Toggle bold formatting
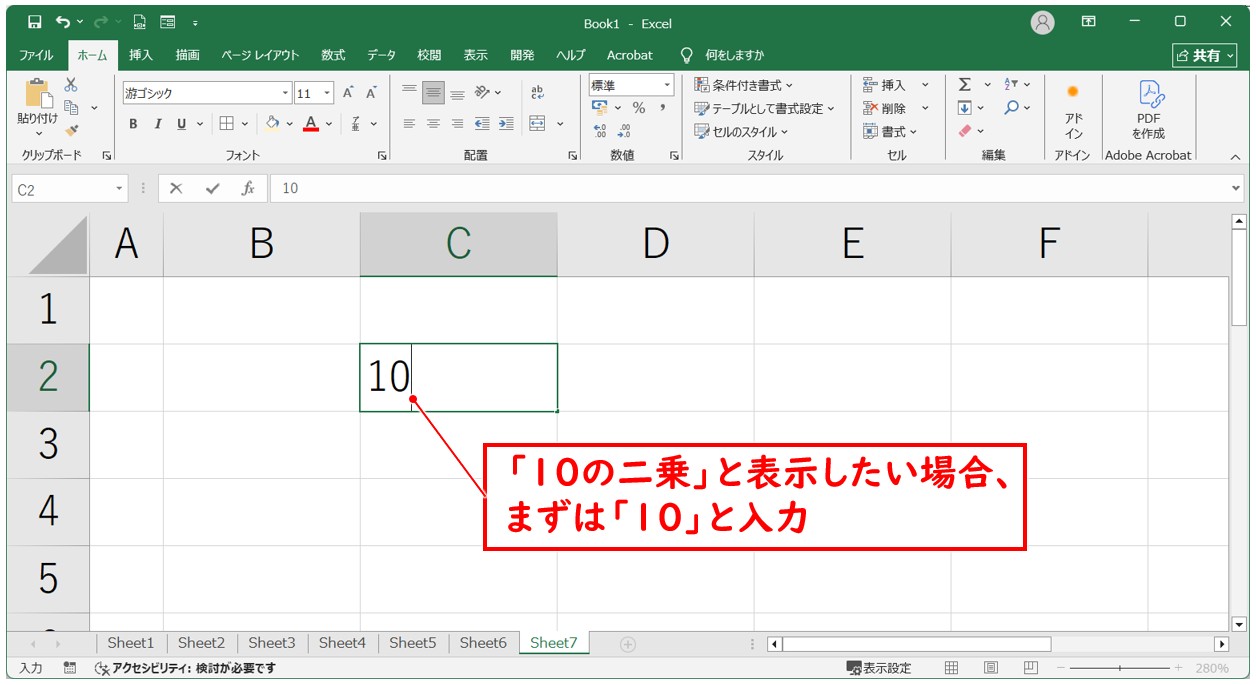 tap(133, 124)
